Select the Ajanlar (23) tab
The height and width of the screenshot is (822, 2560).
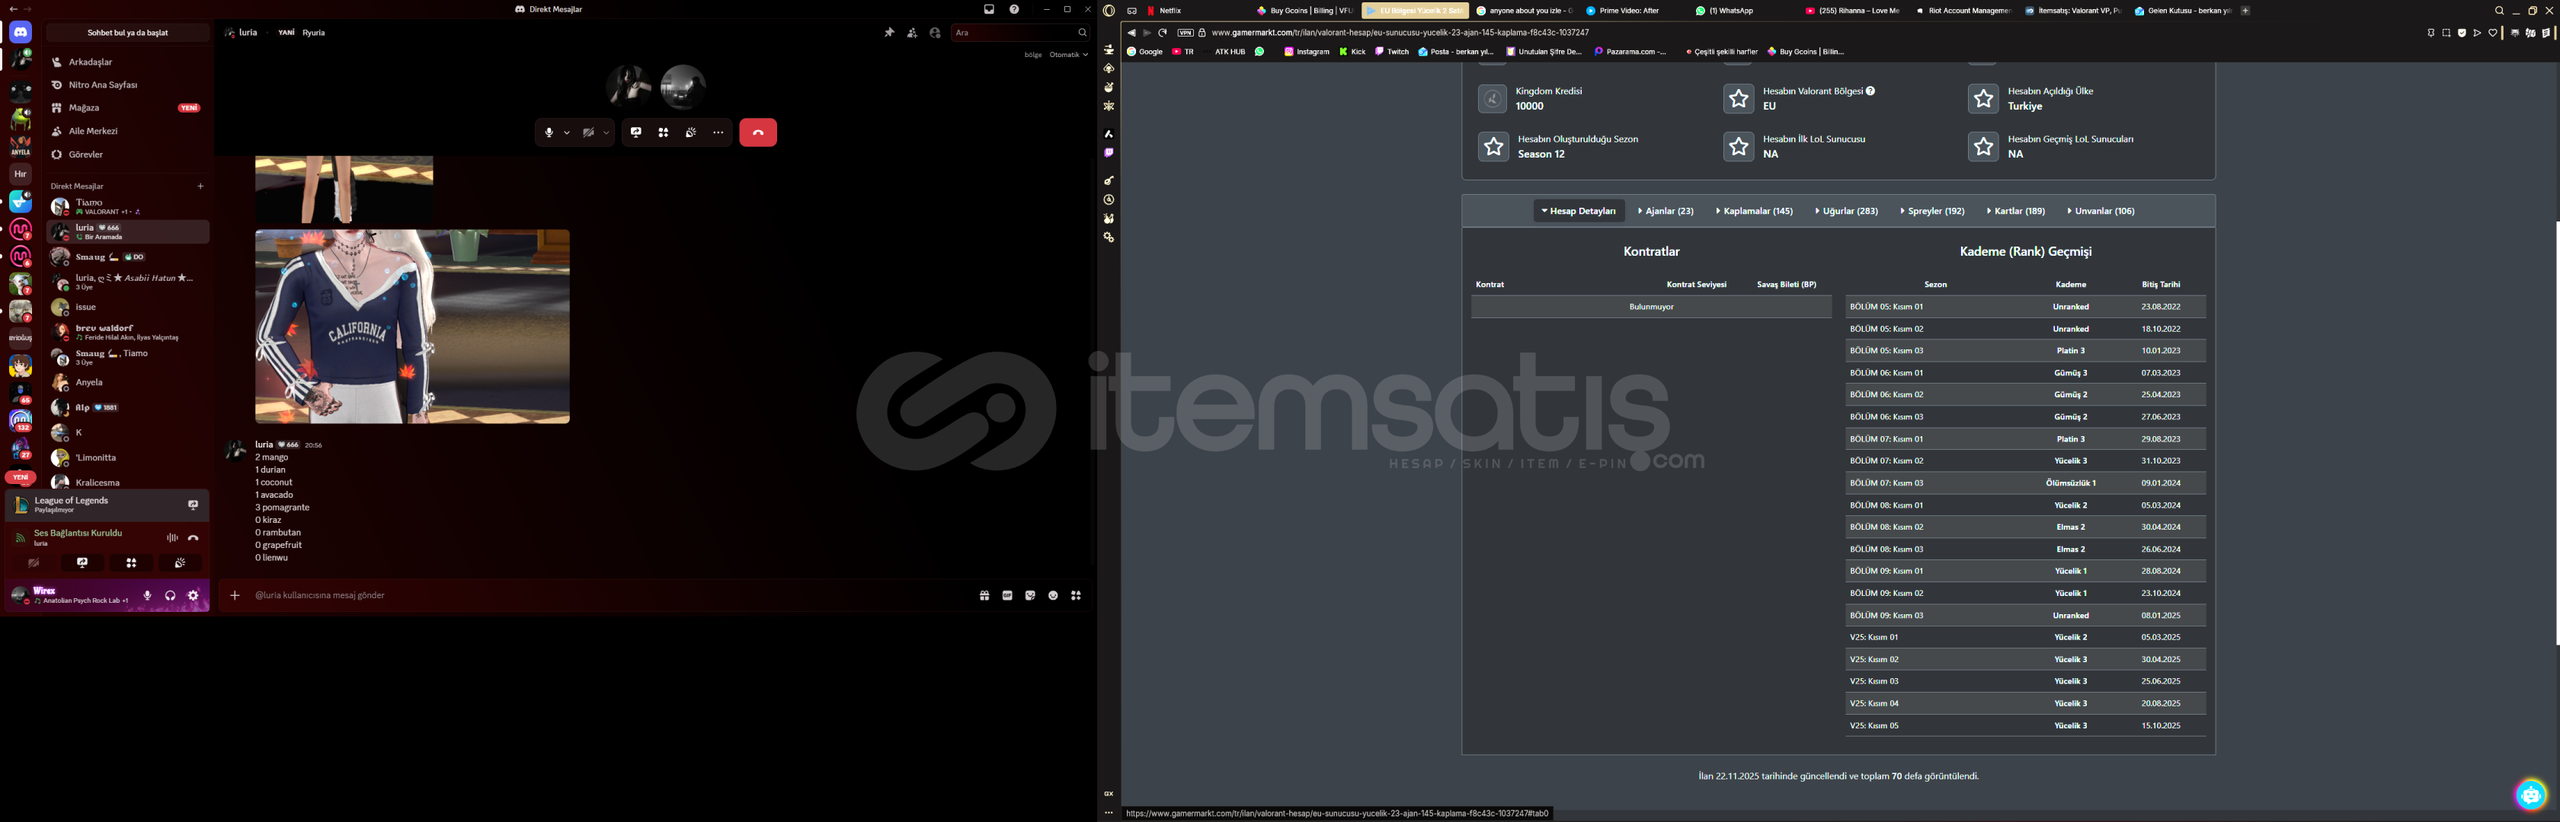(x=1666, y=211)
